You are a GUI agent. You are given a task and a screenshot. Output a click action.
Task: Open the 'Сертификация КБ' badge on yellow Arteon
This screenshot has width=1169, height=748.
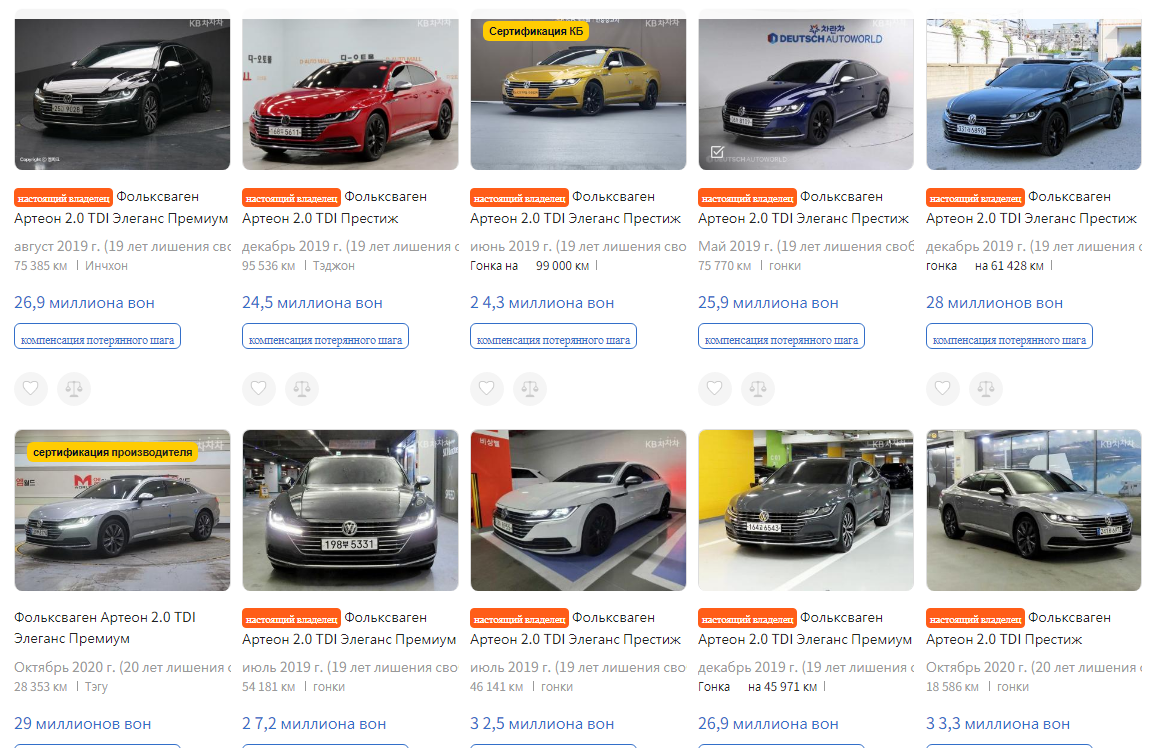(536, 31)
